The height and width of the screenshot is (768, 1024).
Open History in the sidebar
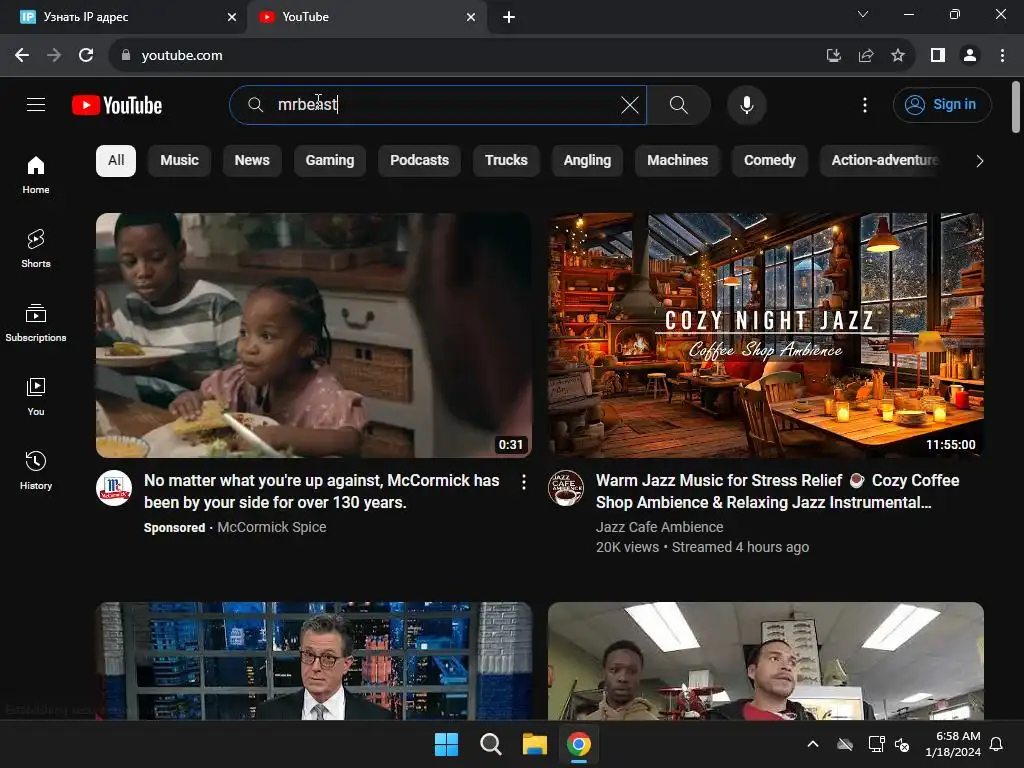tap(36, 470)
